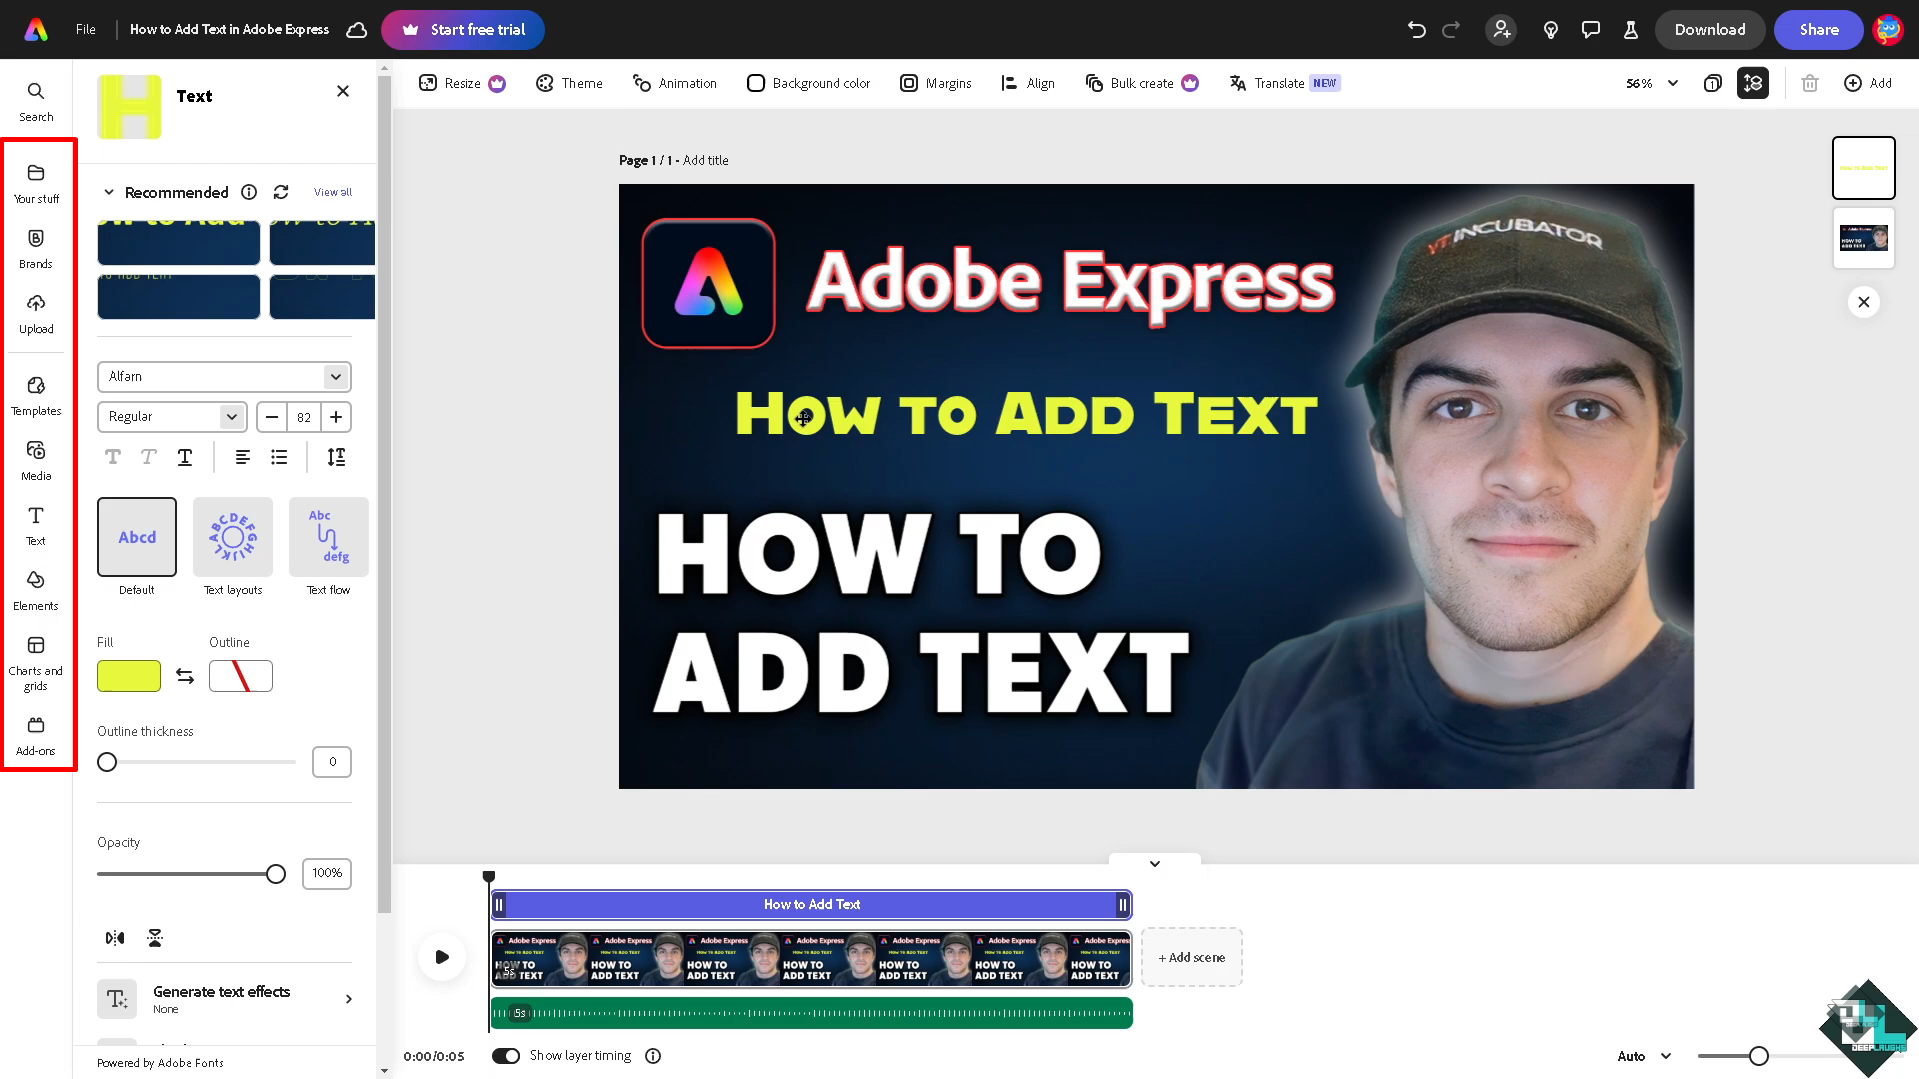Open the Media panel

click(35, 460)
